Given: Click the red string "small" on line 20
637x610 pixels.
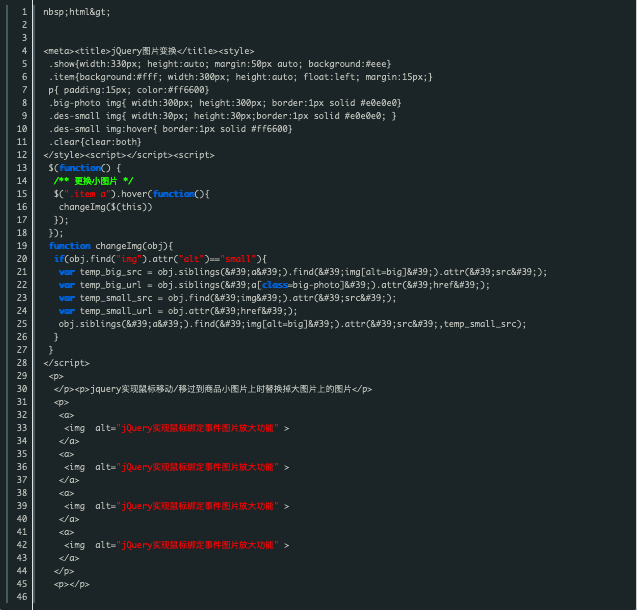Looking at the screenshot, I should click(x=238, y=259).
